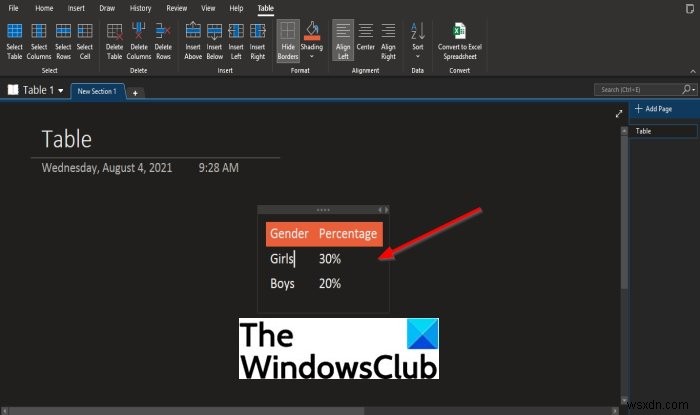700x415 pixels.
Task: Open the Sort dropdown arrow
Action: (x=418, y=57)
